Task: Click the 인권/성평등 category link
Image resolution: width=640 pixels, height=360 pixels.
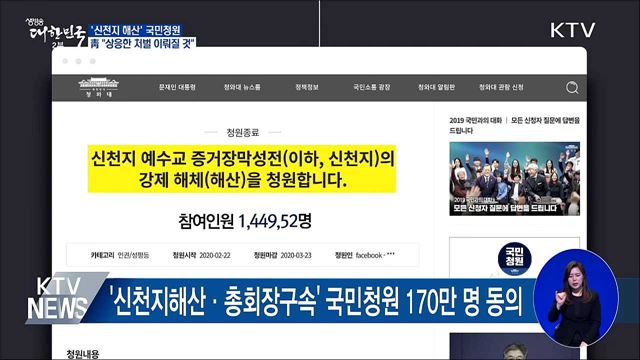Action: coord(133,255)
